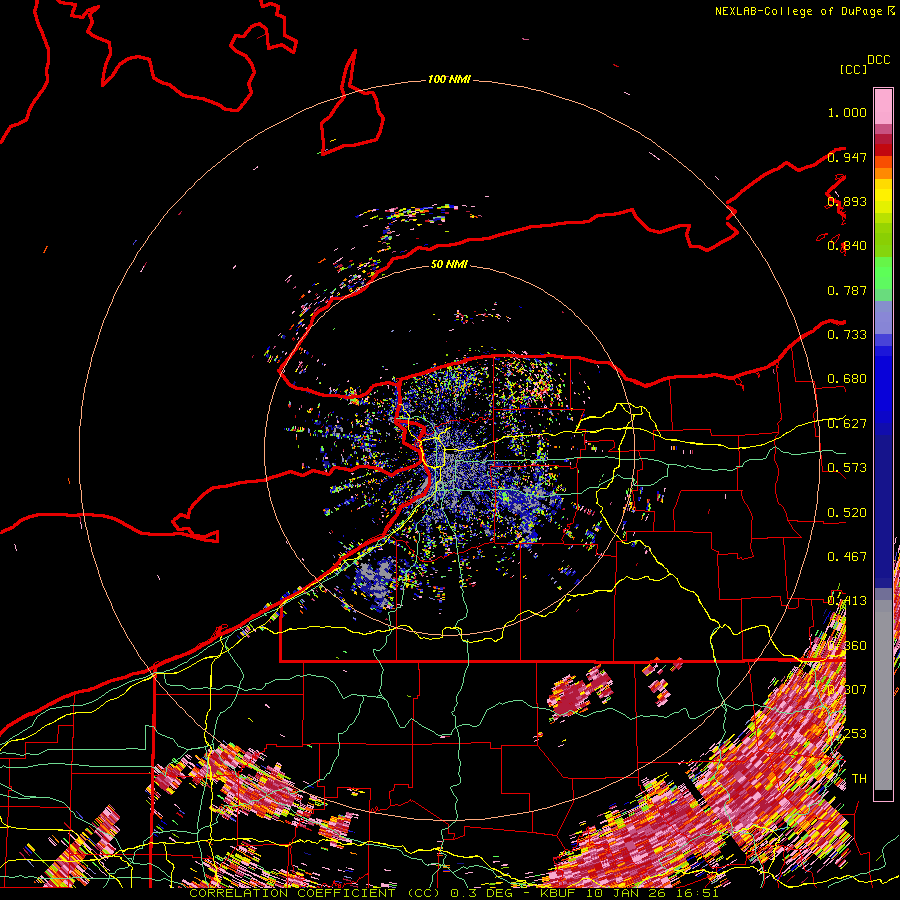Viewport: 900px width, 900px height.
Task: Click the 0.947 value on the color scale
Action: pos(847,157)
